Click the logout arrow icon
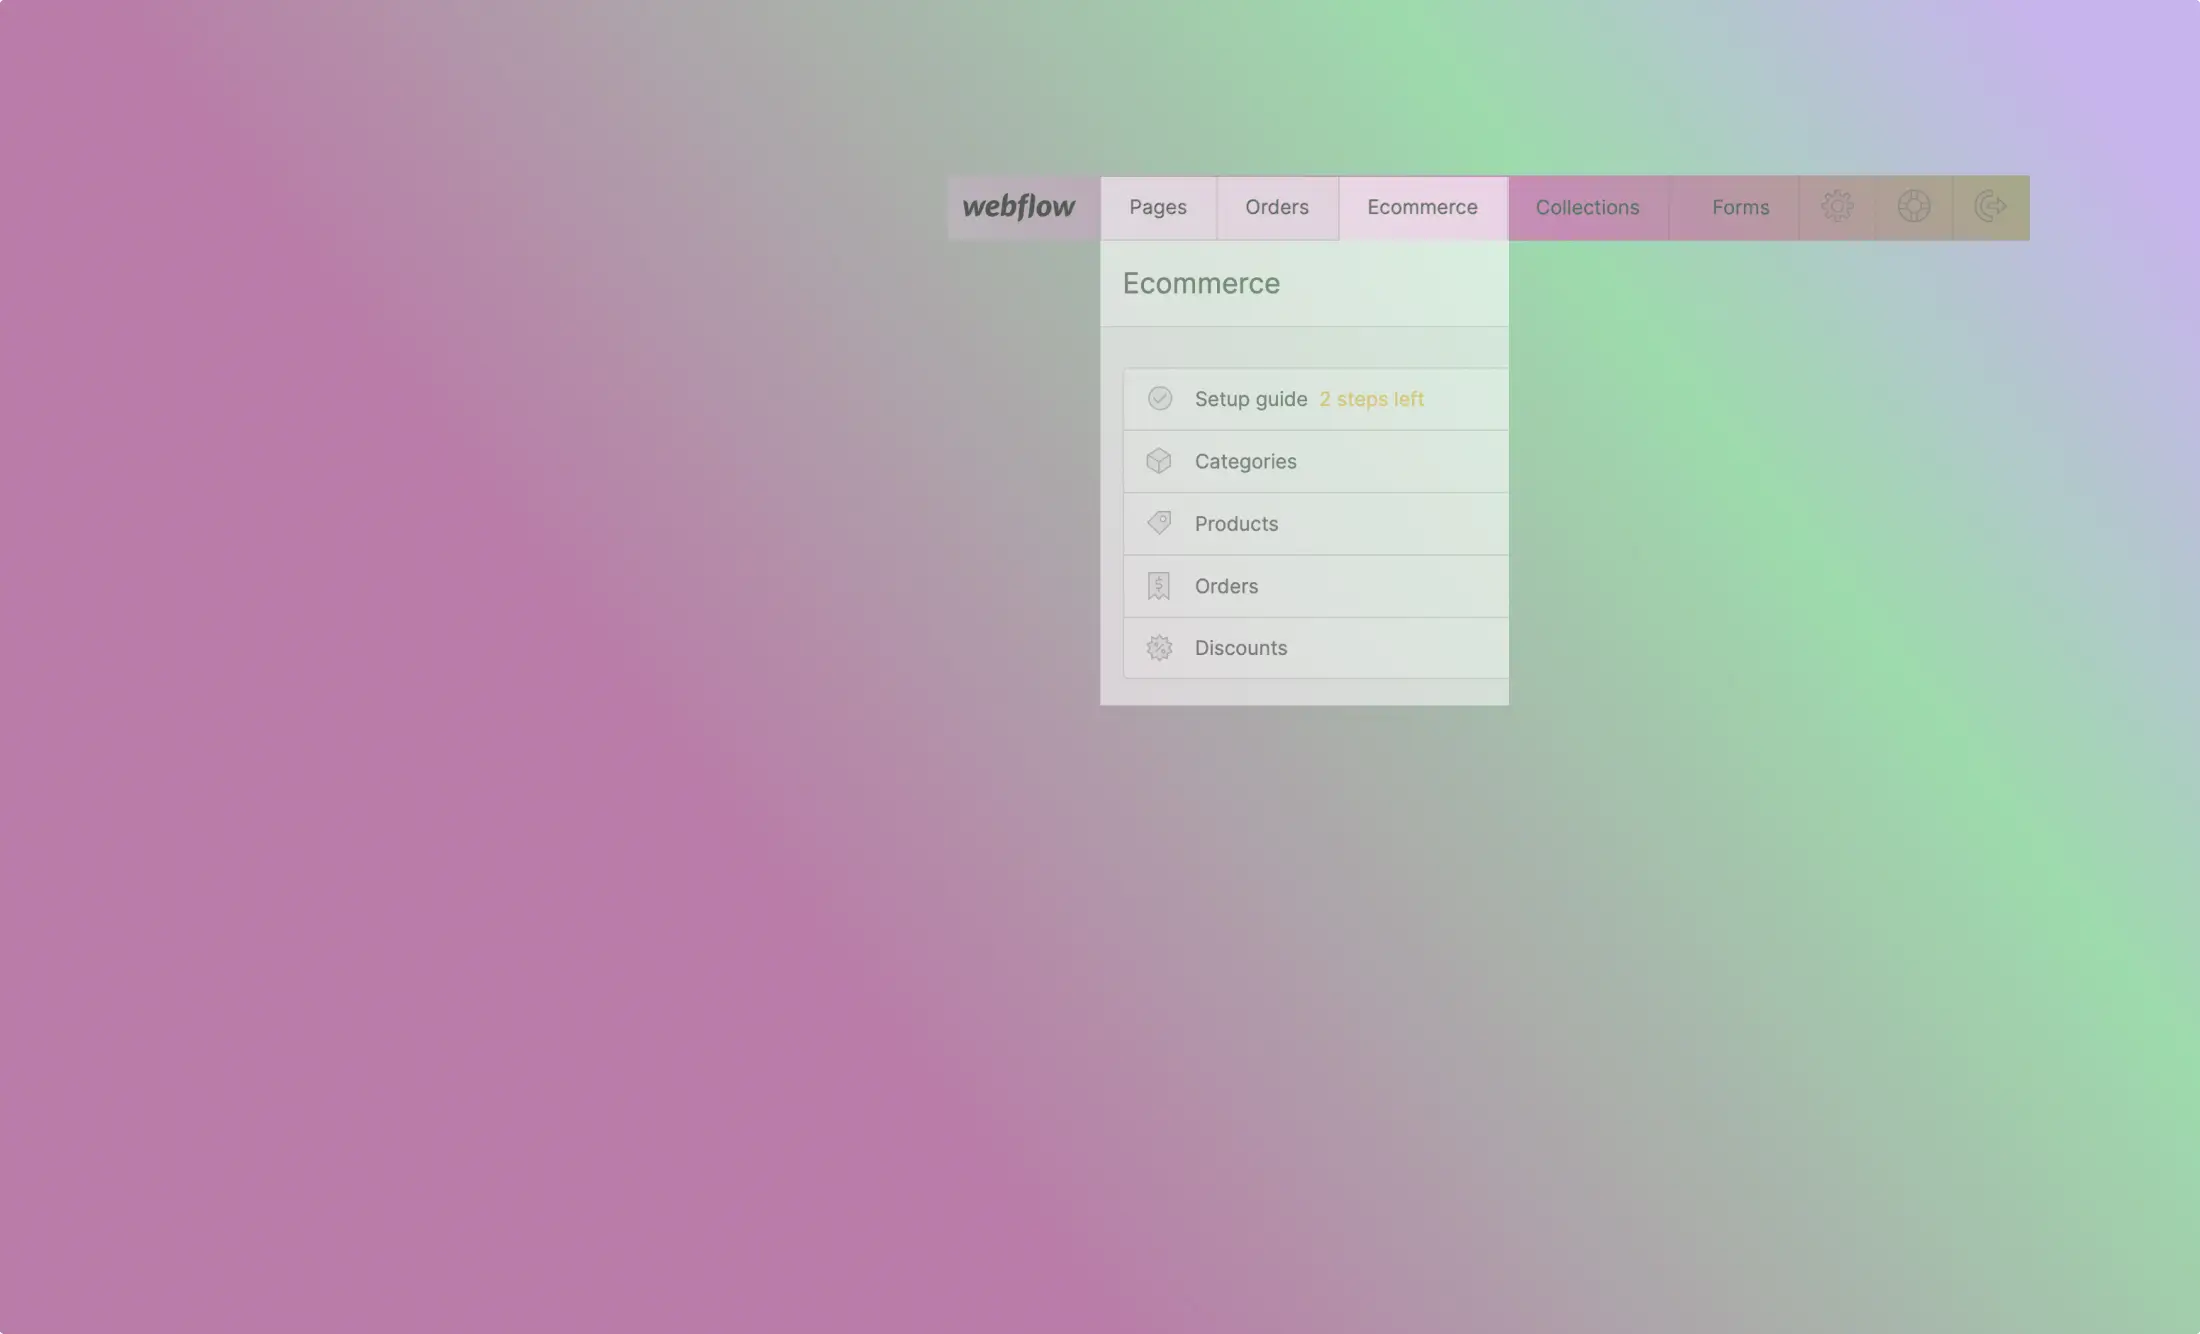Image resolution: width=2200 pixels, height=1334 pixels. point(1990,207)
